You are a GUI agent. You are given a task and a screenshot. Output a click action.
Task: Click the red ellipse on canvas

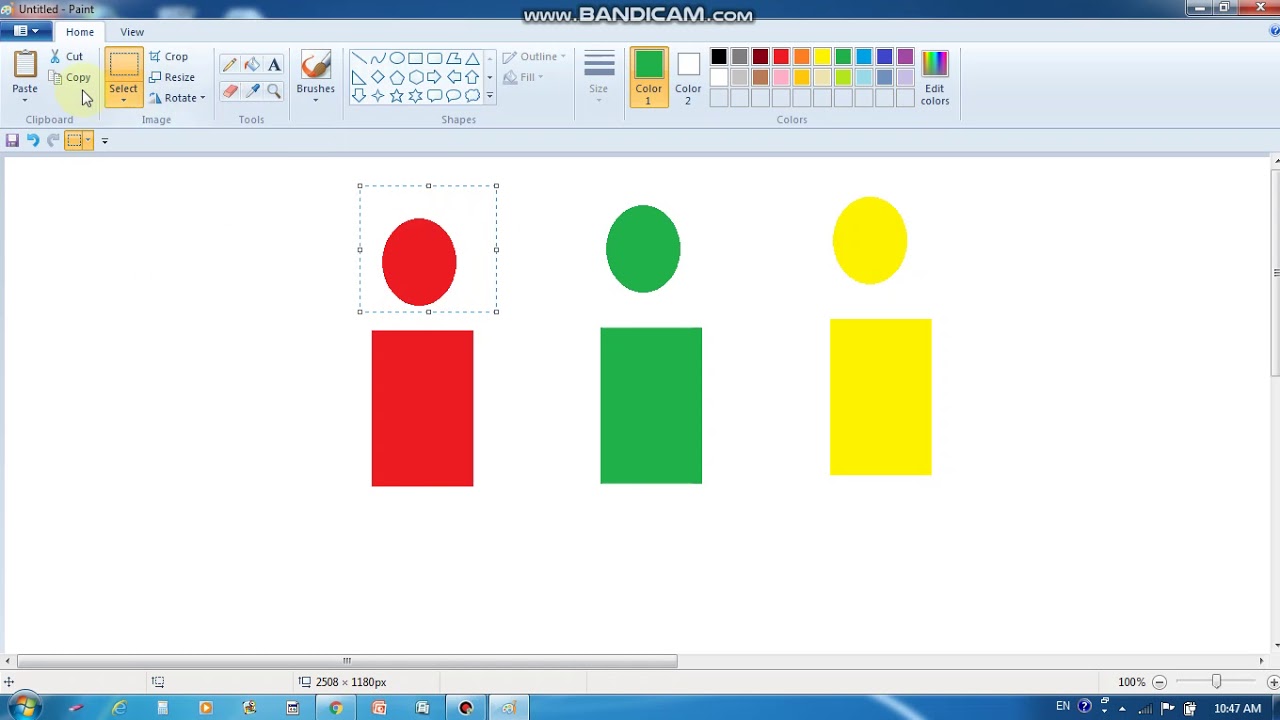(x=419, y=262)
